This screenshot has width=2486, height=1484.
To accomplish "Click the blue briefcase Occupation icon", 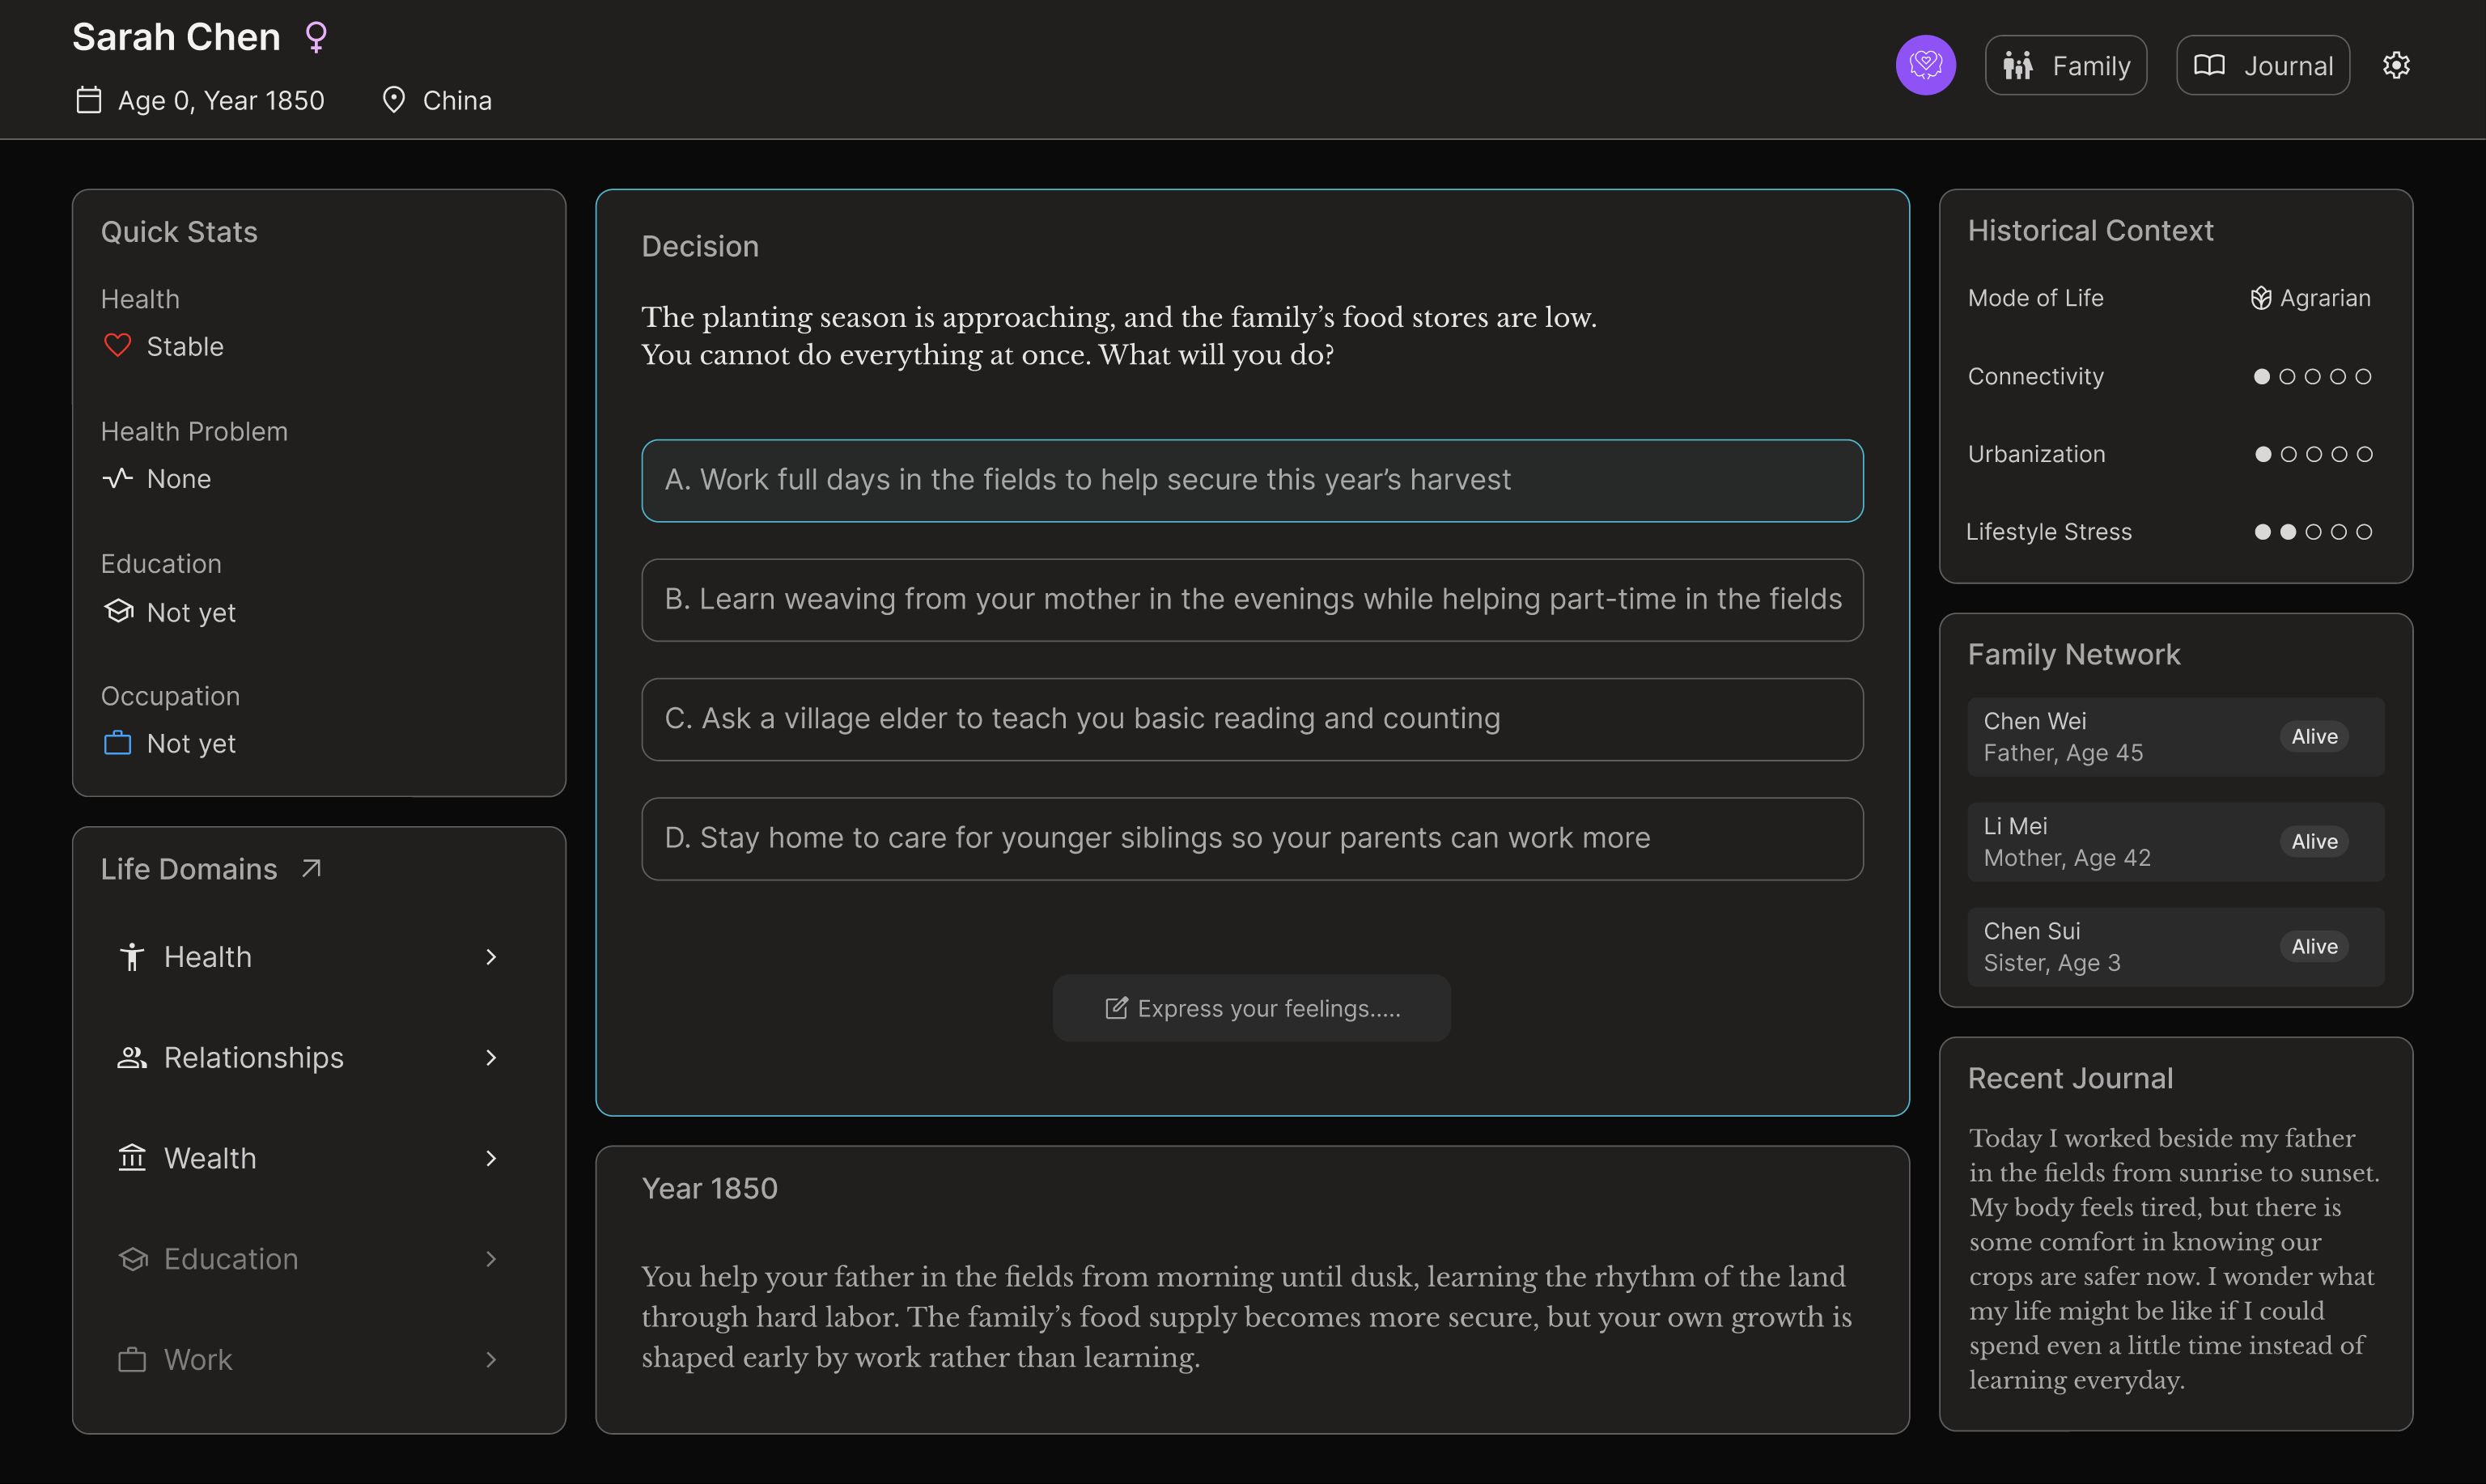I will (x=118, y=743).
